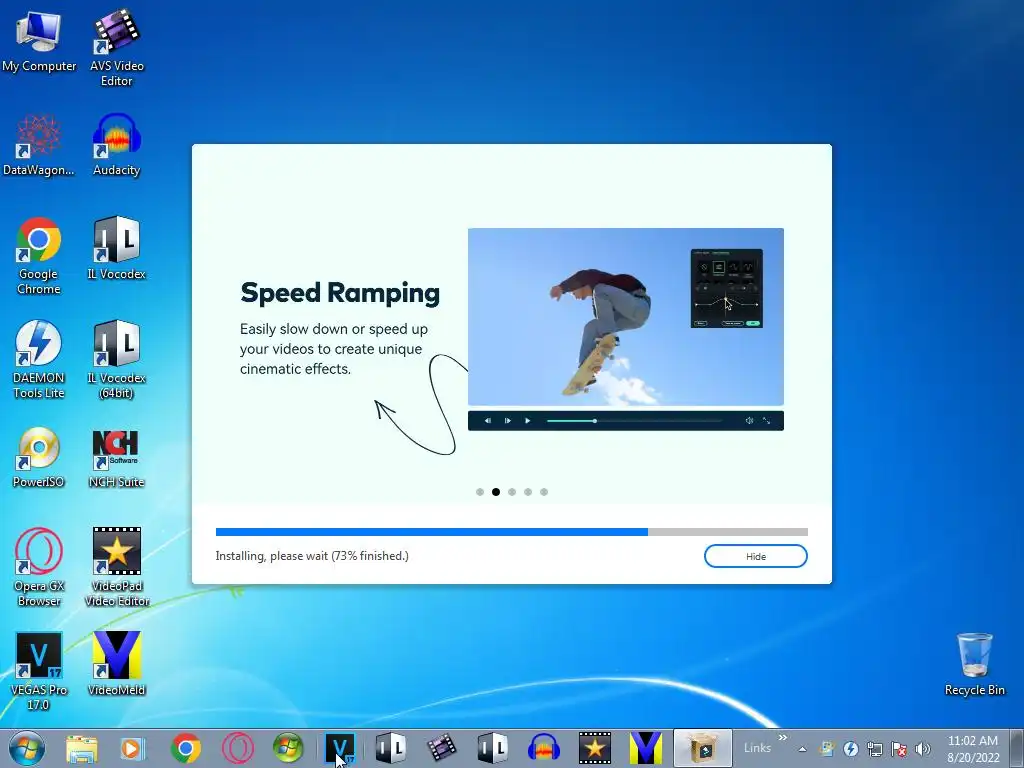This screenshot has width=1024, height=768.
Task: Launch VEGAS Pro from the taskbar
Action: (x=340, y=748)
